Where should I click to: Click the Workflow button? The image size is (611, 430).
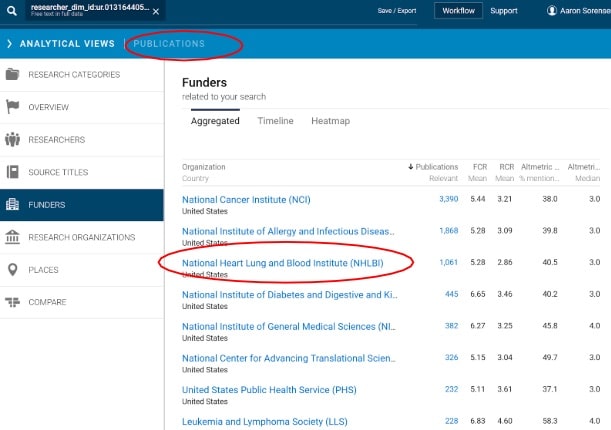pos(459,11)
